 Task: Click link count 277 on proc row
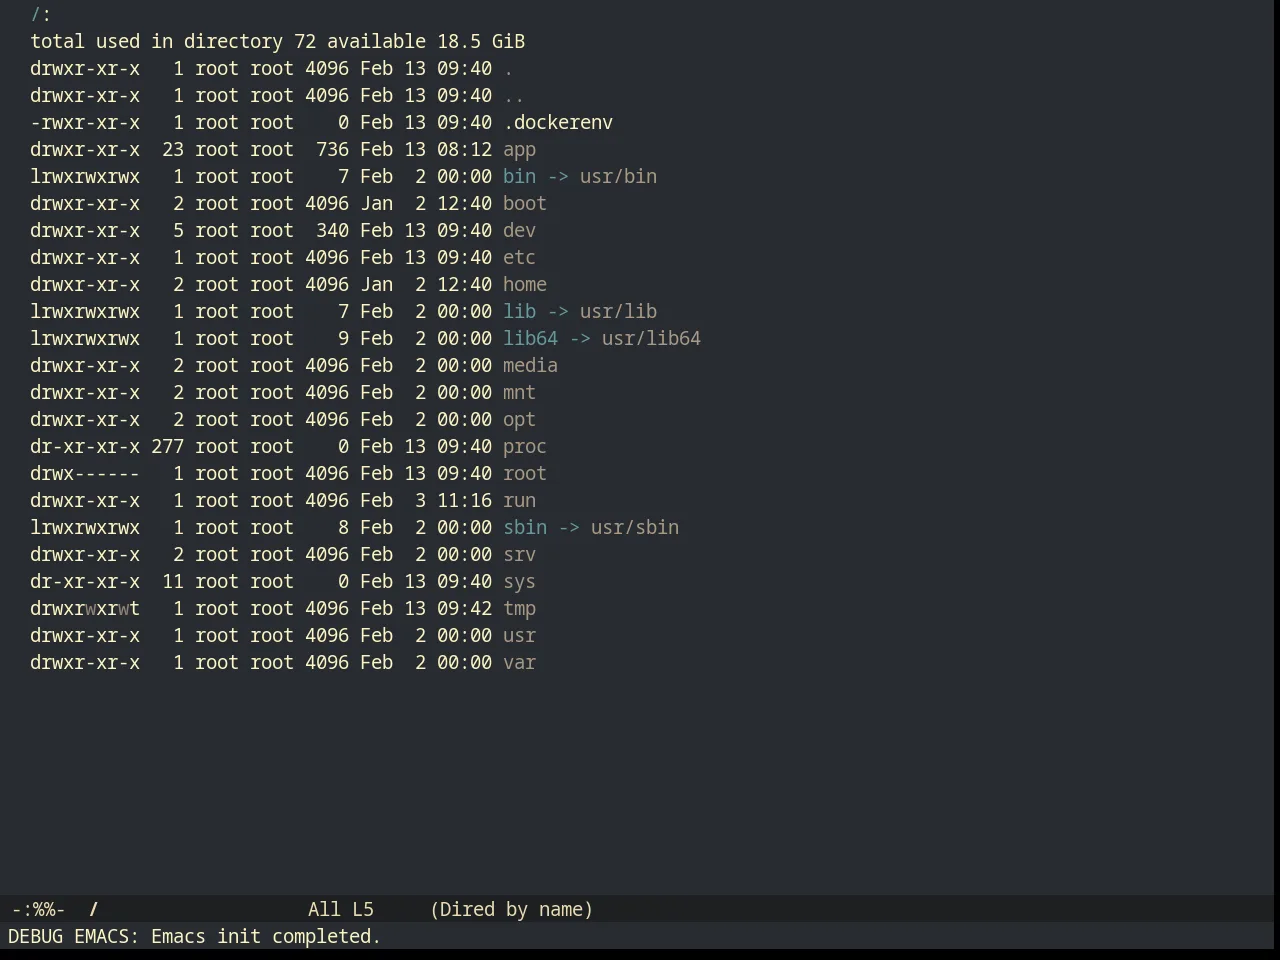point(167,447)
